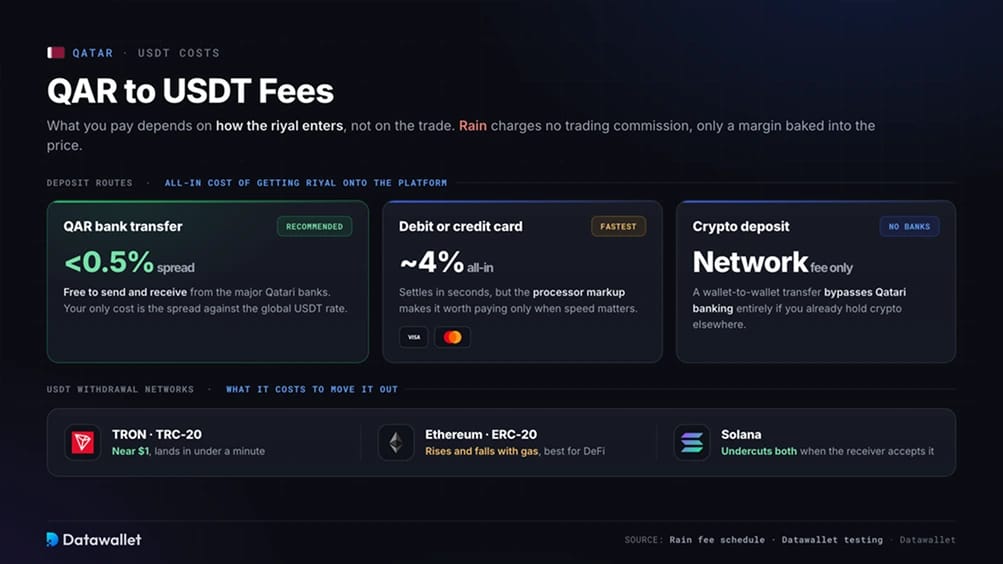1003x564 pixels.
Task: Click the NO BANKS badge
Action: click(x=909, y=226)
